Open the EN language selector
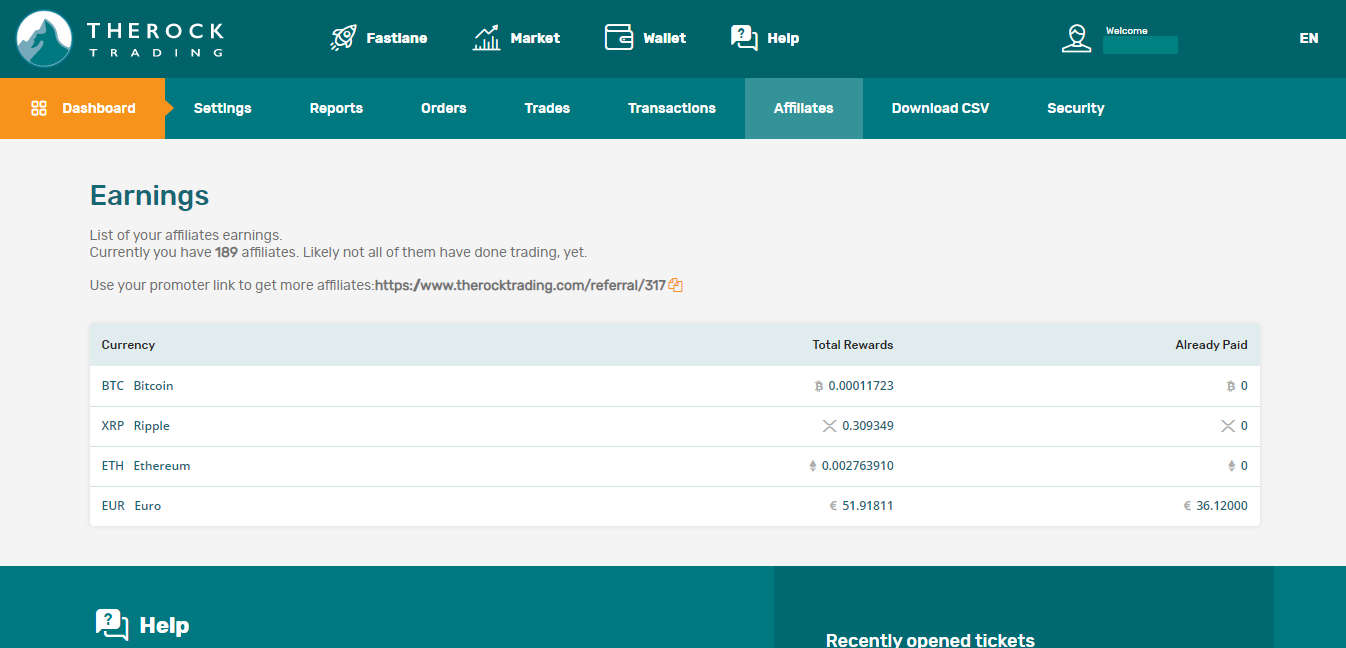The width and height of the screenshot is (1346, 648). tap(1308, 38)
